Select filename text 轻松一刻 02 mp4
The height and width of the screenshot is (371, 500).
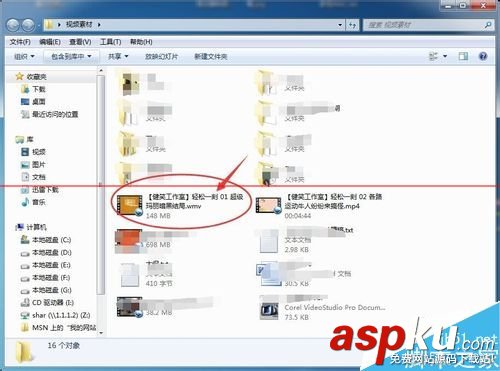pyautogui.click(x=333, y=201)
